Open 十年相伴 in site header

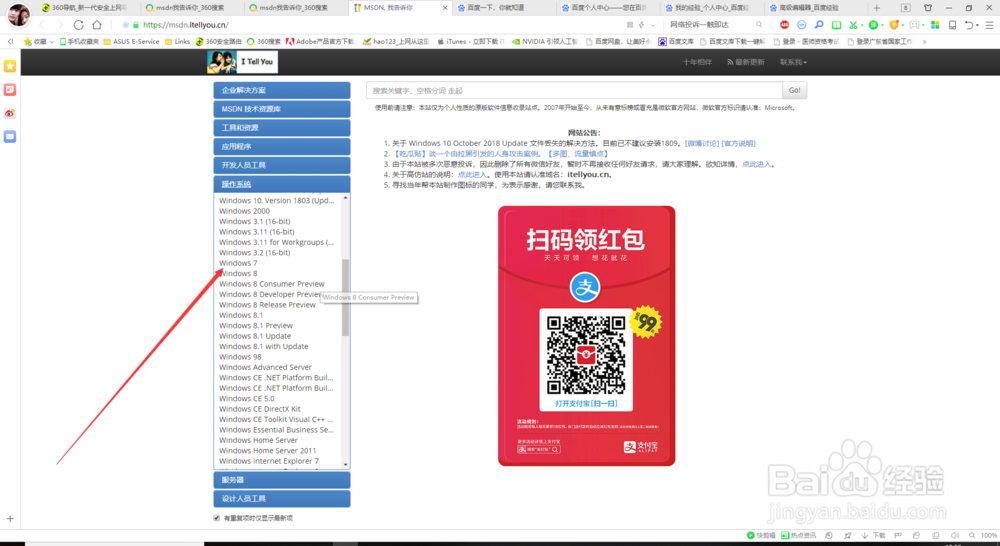tap(697, 62)
